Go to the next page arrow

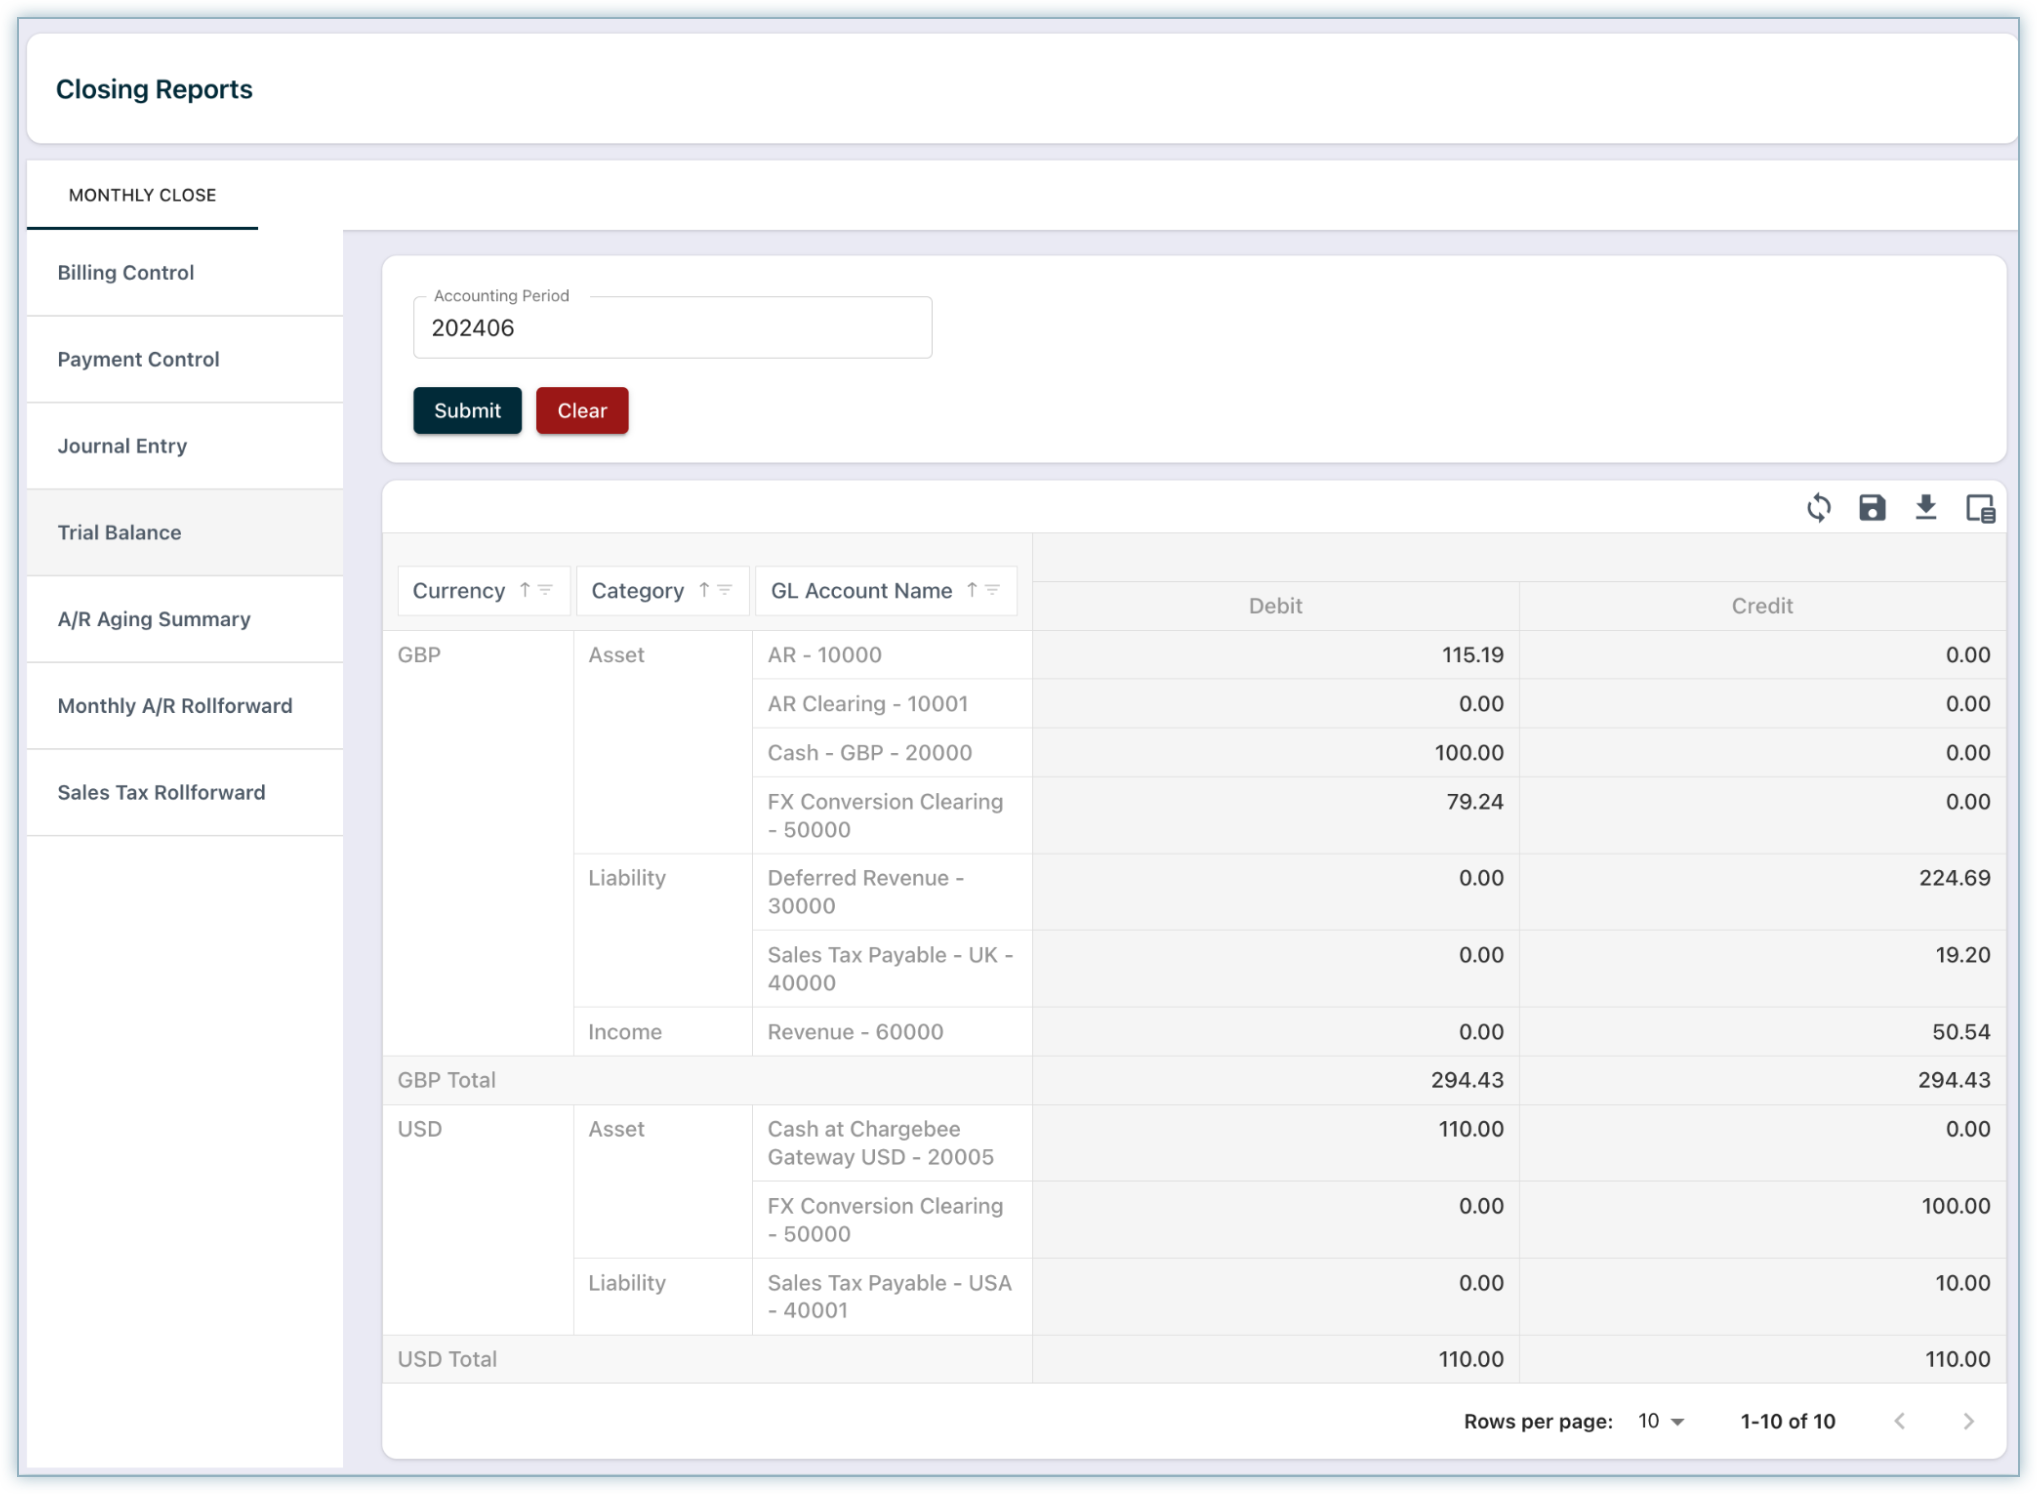point(1967,1421)
